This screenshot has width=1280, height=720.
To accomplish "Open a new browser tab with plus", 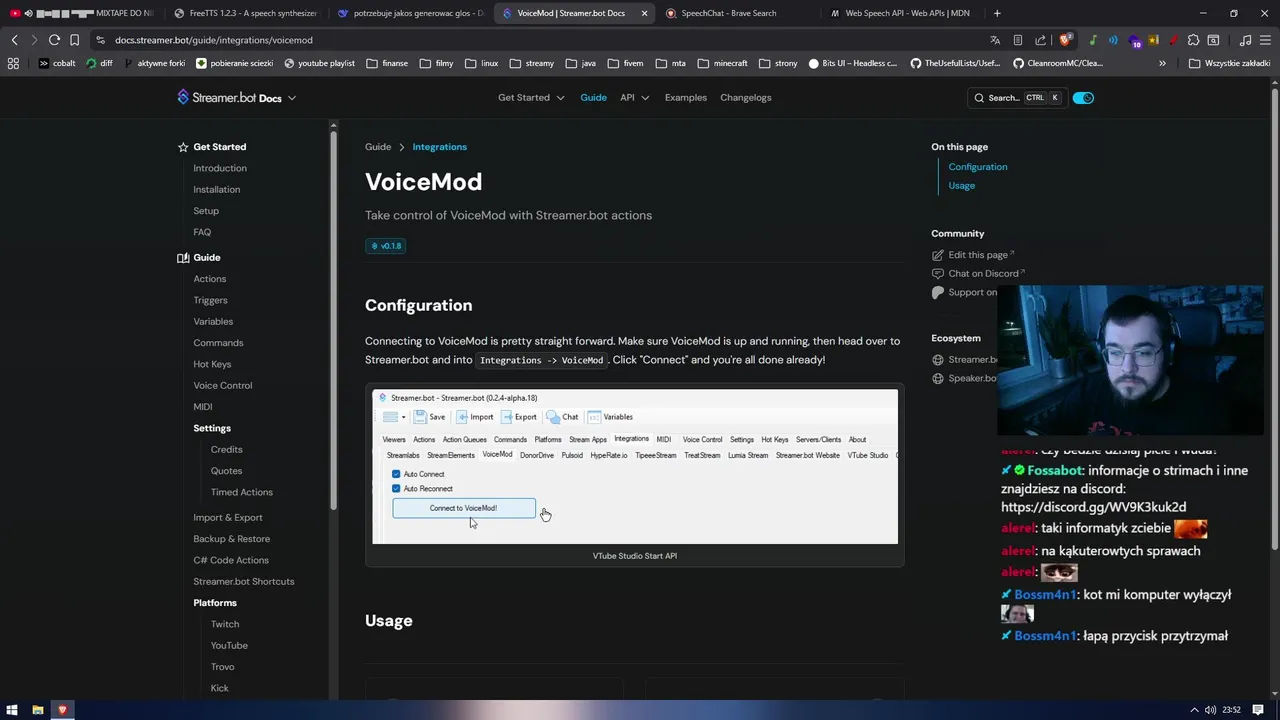I will pos(997,13).
